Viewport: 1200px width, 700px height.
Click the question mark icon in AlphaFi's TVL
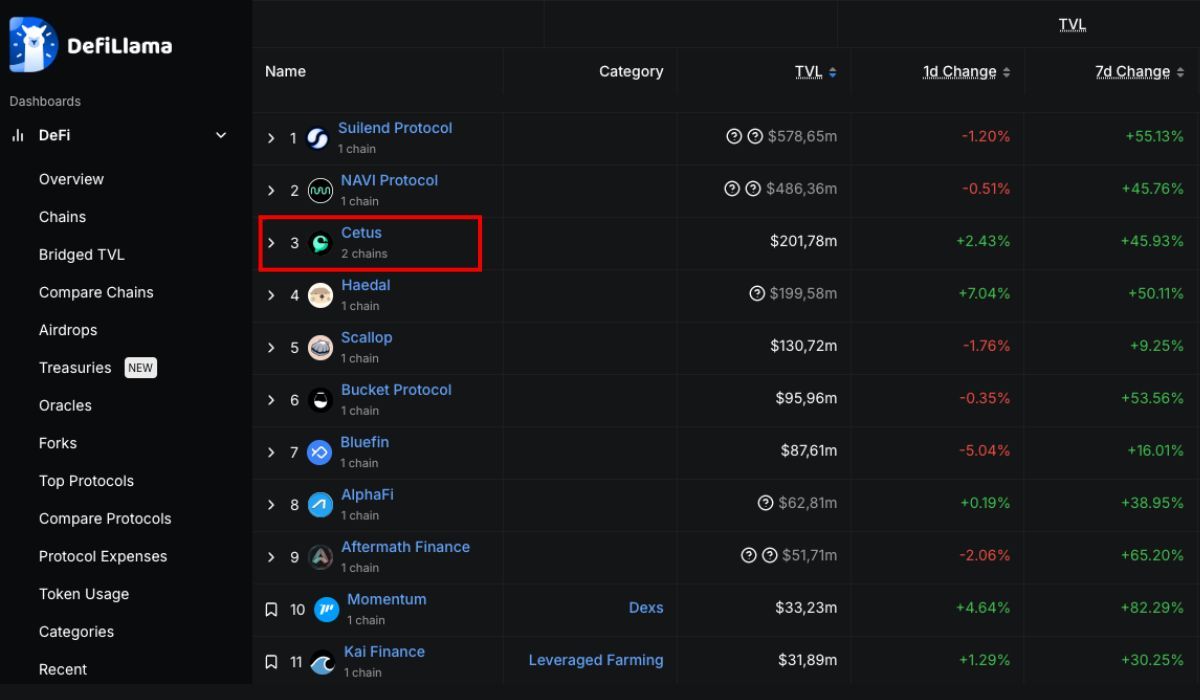(x=766, y=503)
